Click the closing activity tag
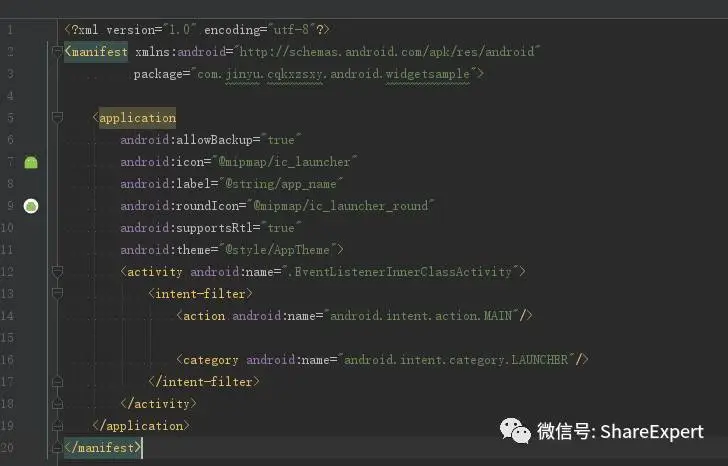 pos(158,404)
